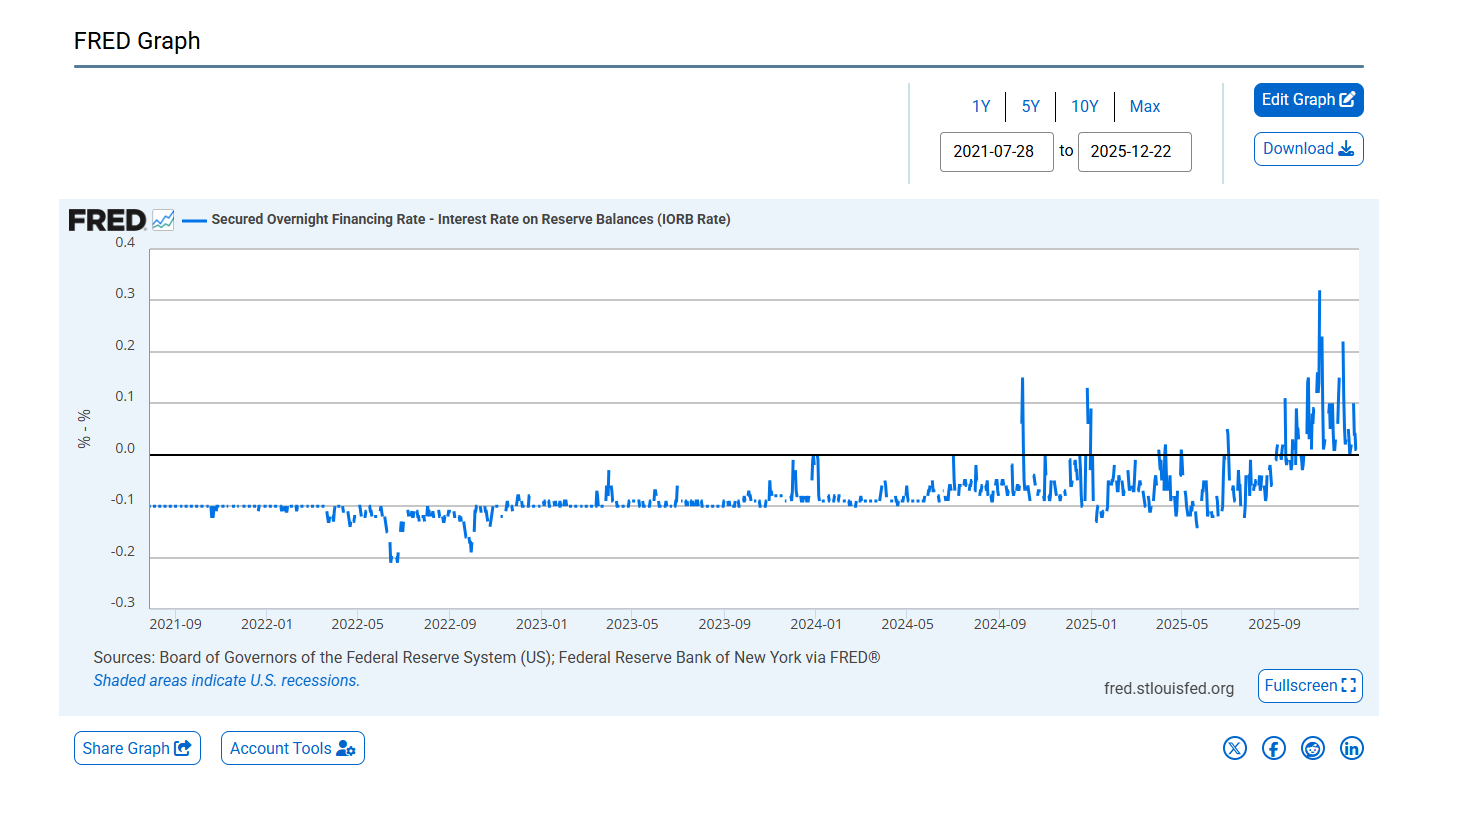Viewport: 1462px width, 816px height.
Task: Click the 2024-01 x-axis label
Action: pyautogui.click(x=816, y=624)
